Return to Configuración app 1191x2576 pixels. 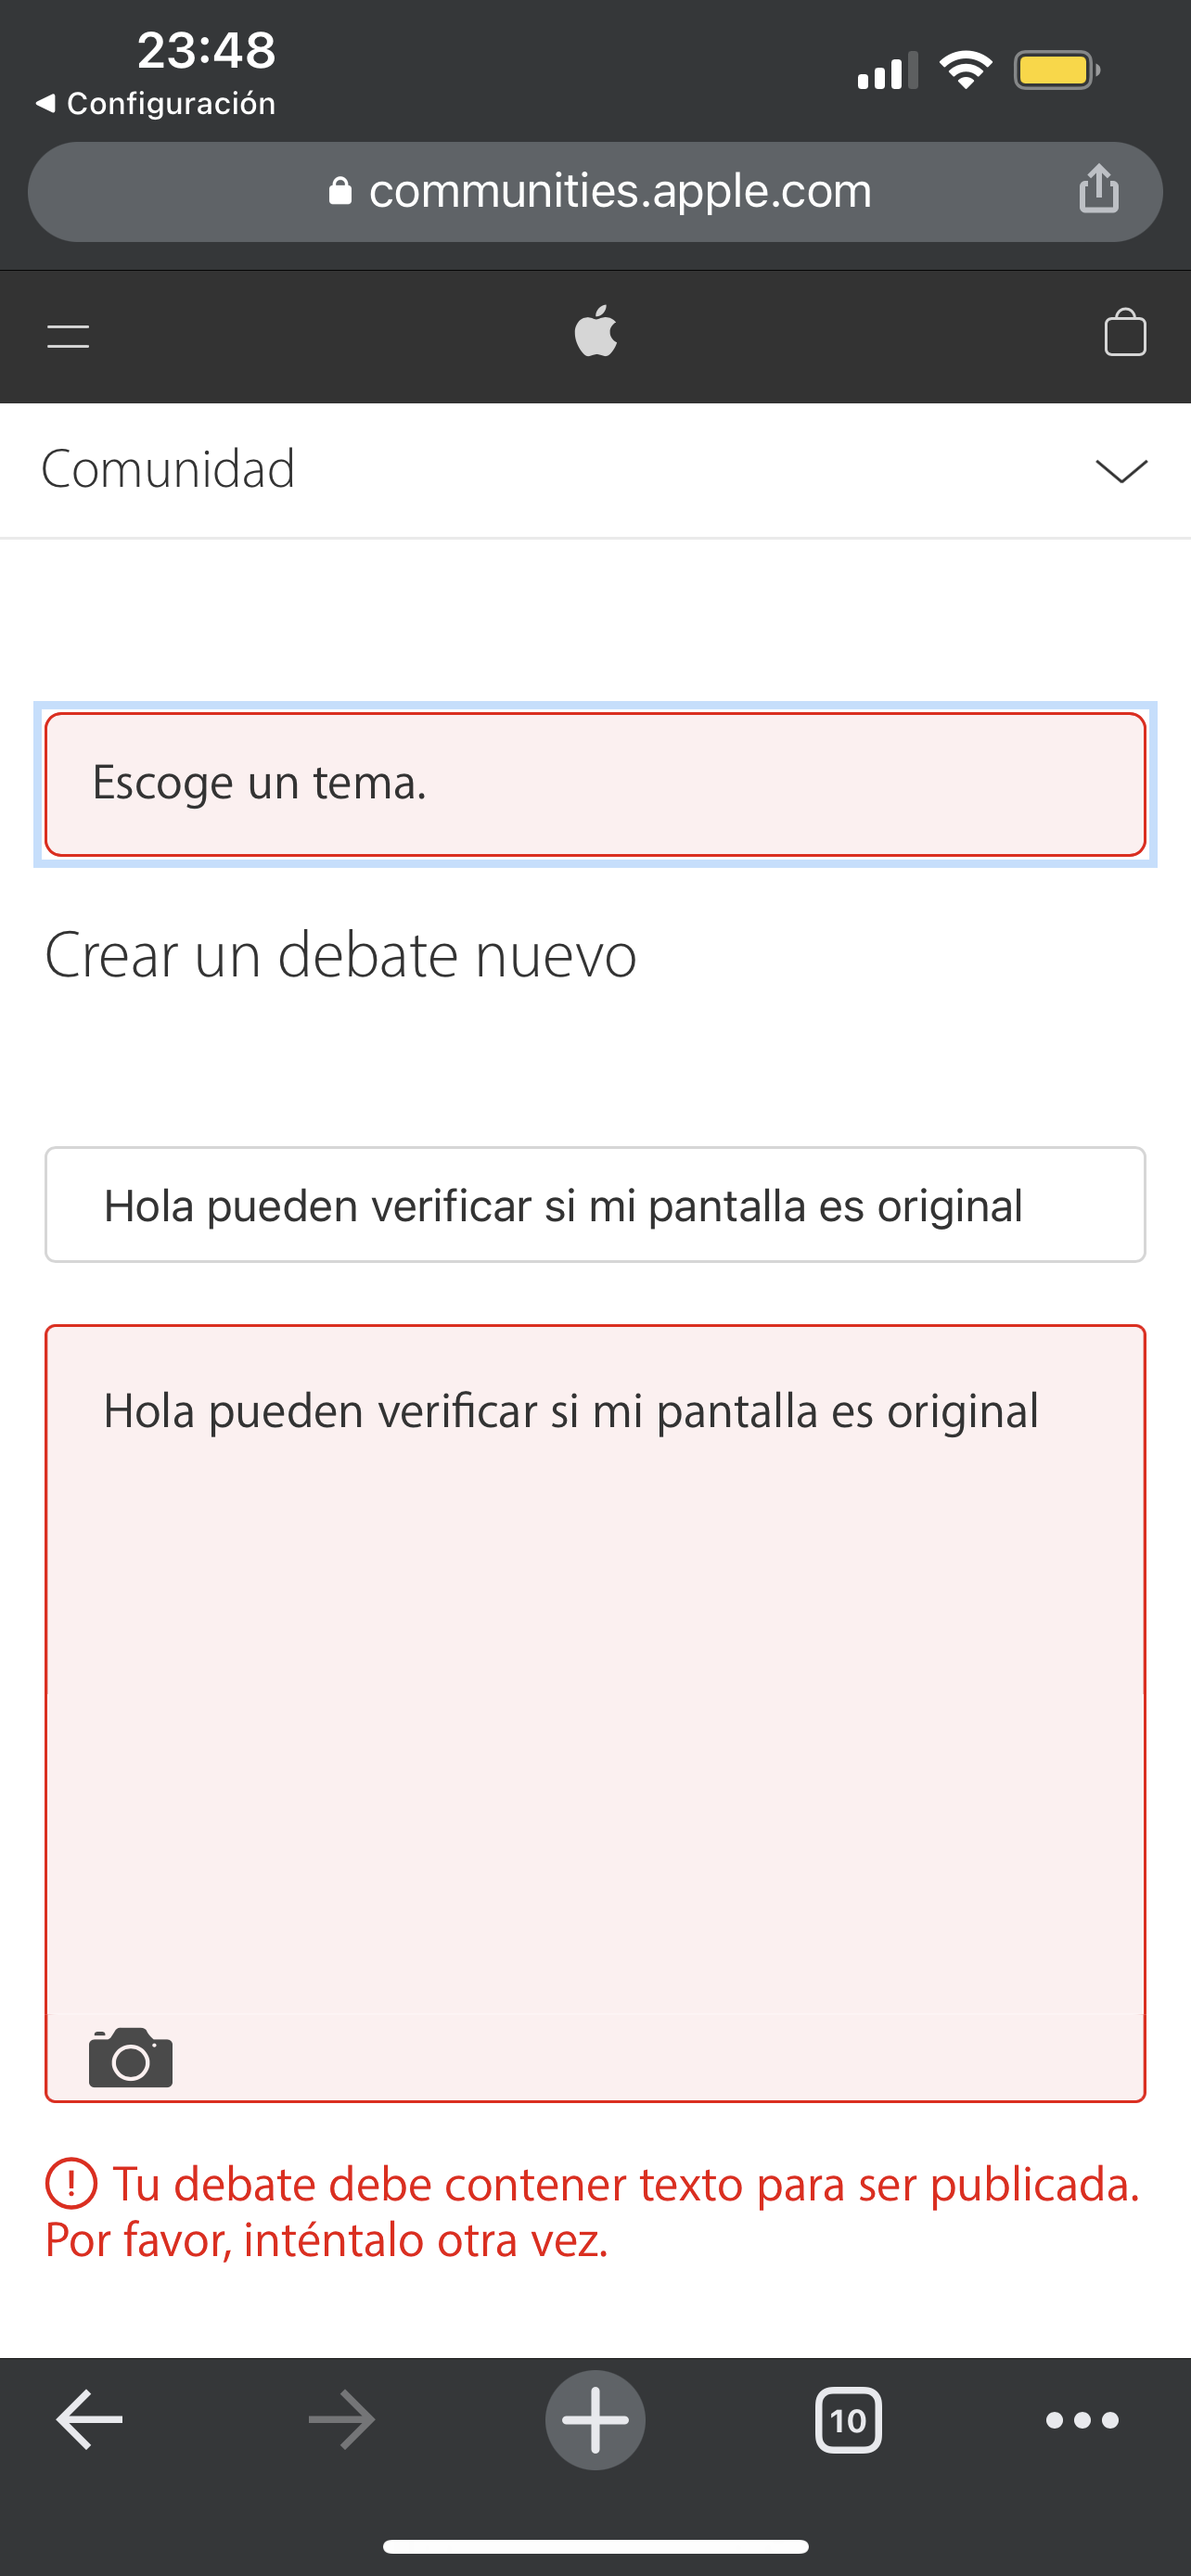[x=156, y=104]
